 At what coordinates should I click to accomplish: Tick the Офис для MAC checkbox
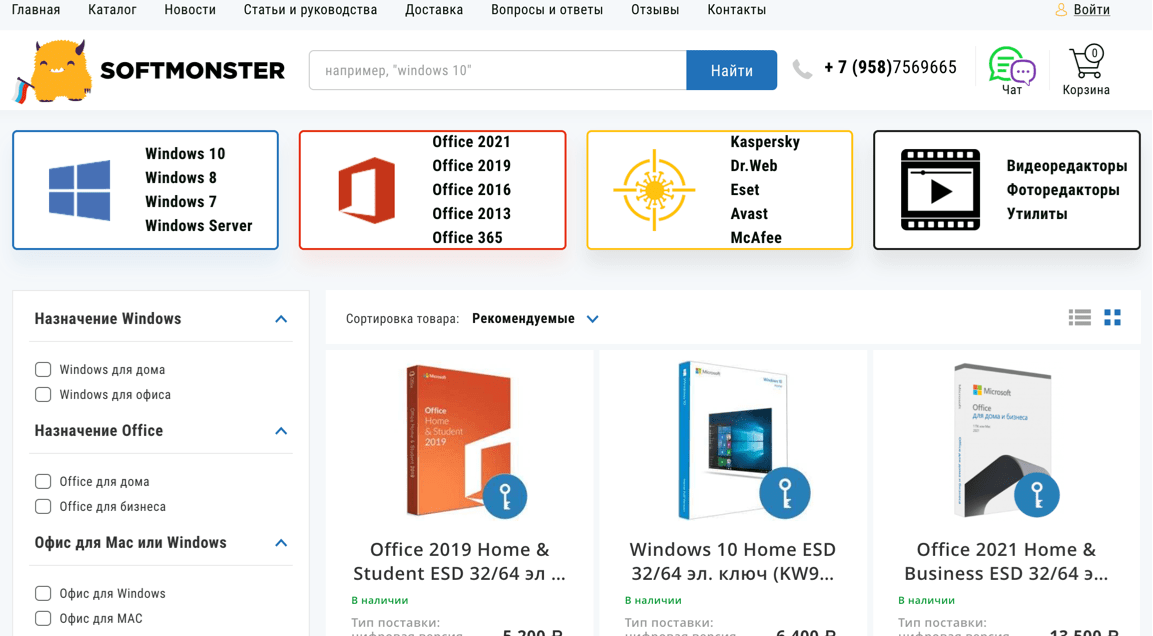[43, 618]
